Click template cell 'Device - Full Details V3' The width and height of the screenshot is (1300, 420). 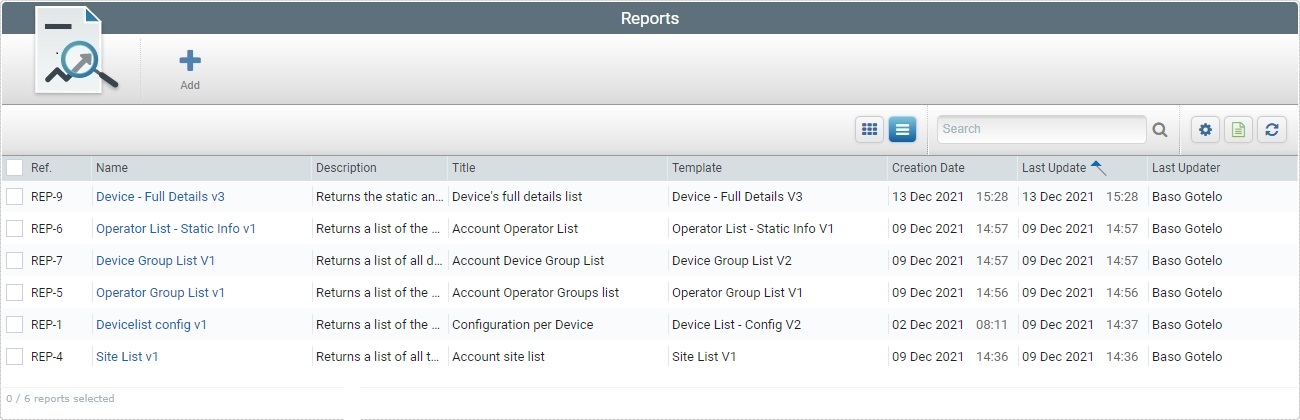[737, 197]
